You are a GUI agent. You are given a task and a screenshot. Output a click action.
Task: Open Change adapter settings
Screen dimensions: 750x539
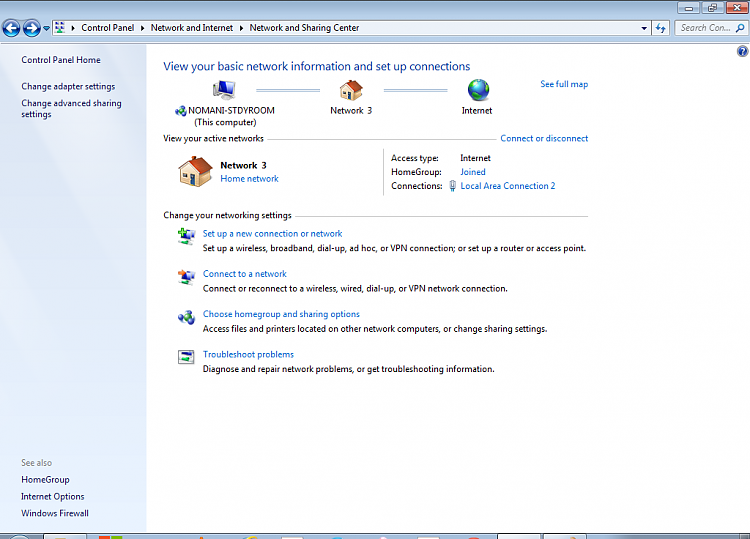[x=68, y=87]
